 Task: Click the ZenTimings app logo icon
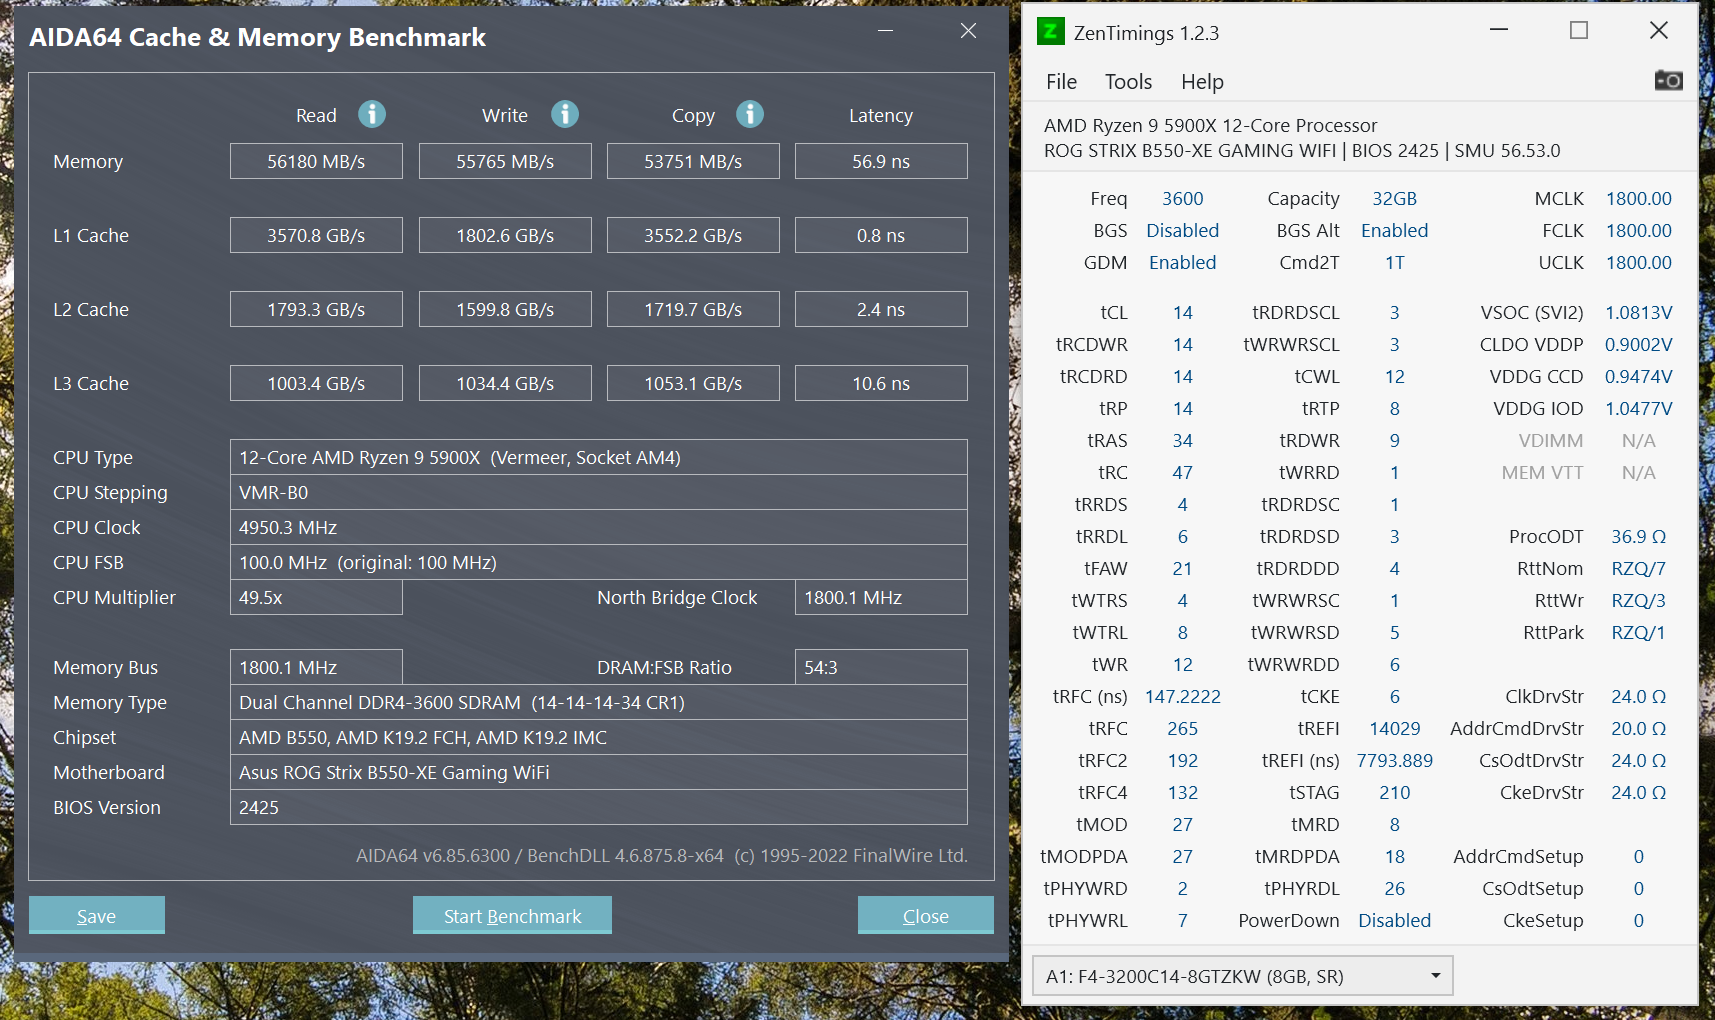click(1050, 32)
